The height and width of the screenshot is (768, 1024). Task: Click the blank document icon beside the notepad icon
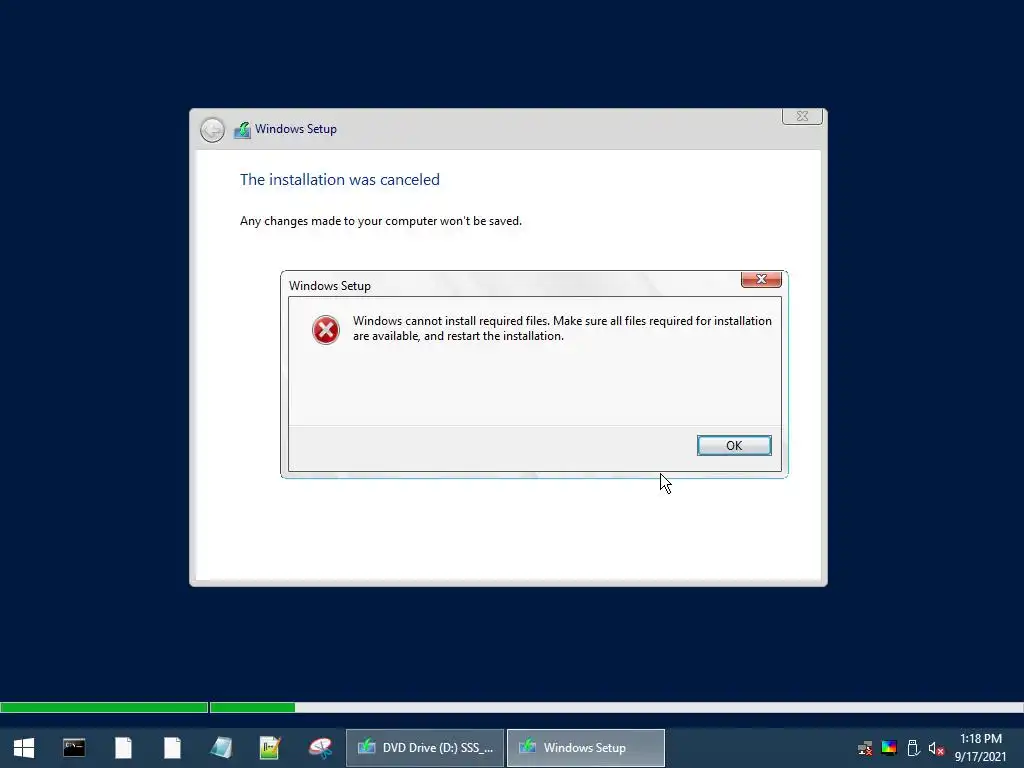pos(172,748)
